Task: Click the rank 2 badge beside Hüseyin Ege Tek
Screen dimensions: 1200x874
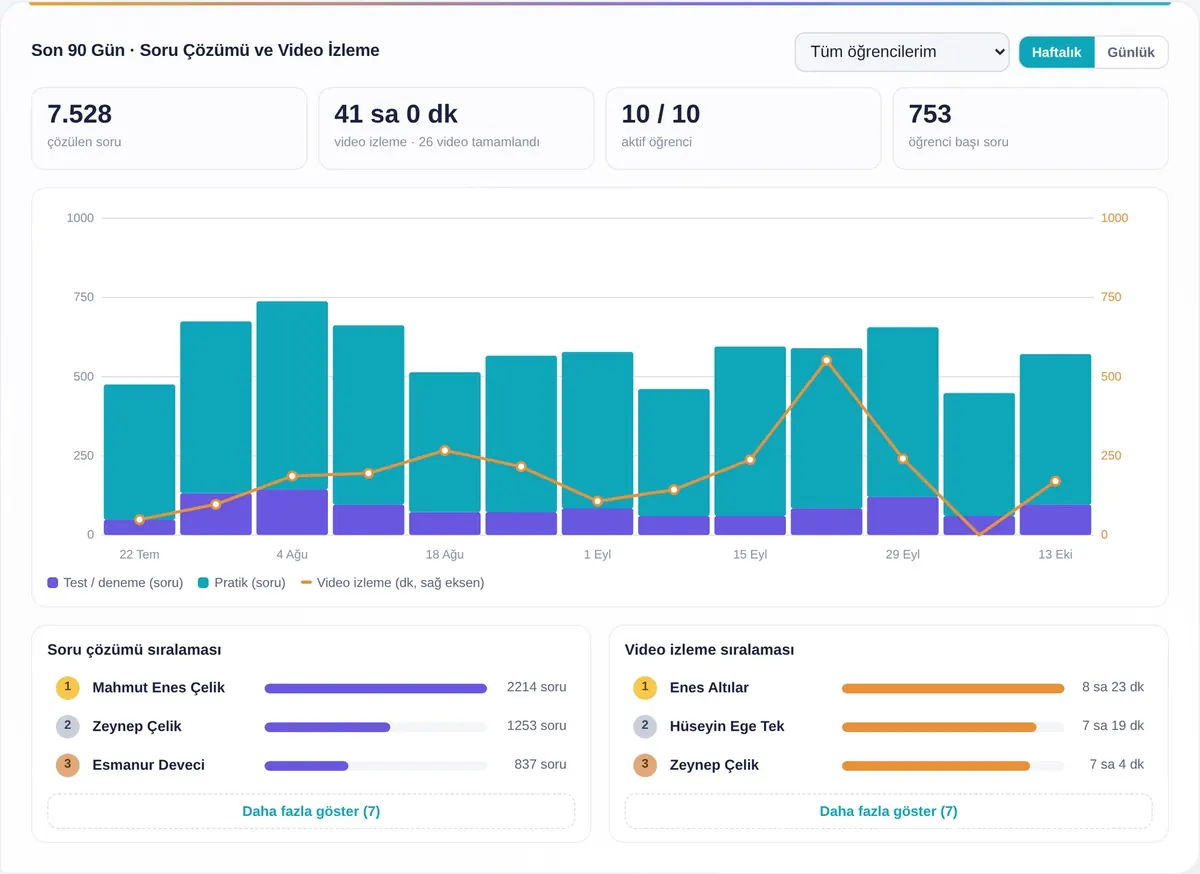Action: tap(645, 727)
